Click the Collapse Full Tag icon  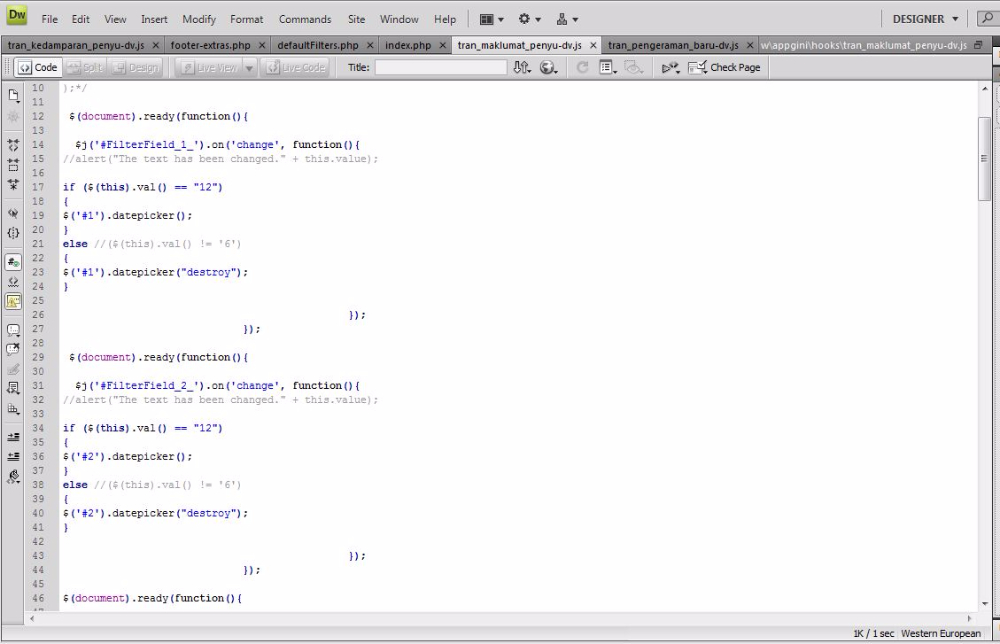(x=13, y=145)
